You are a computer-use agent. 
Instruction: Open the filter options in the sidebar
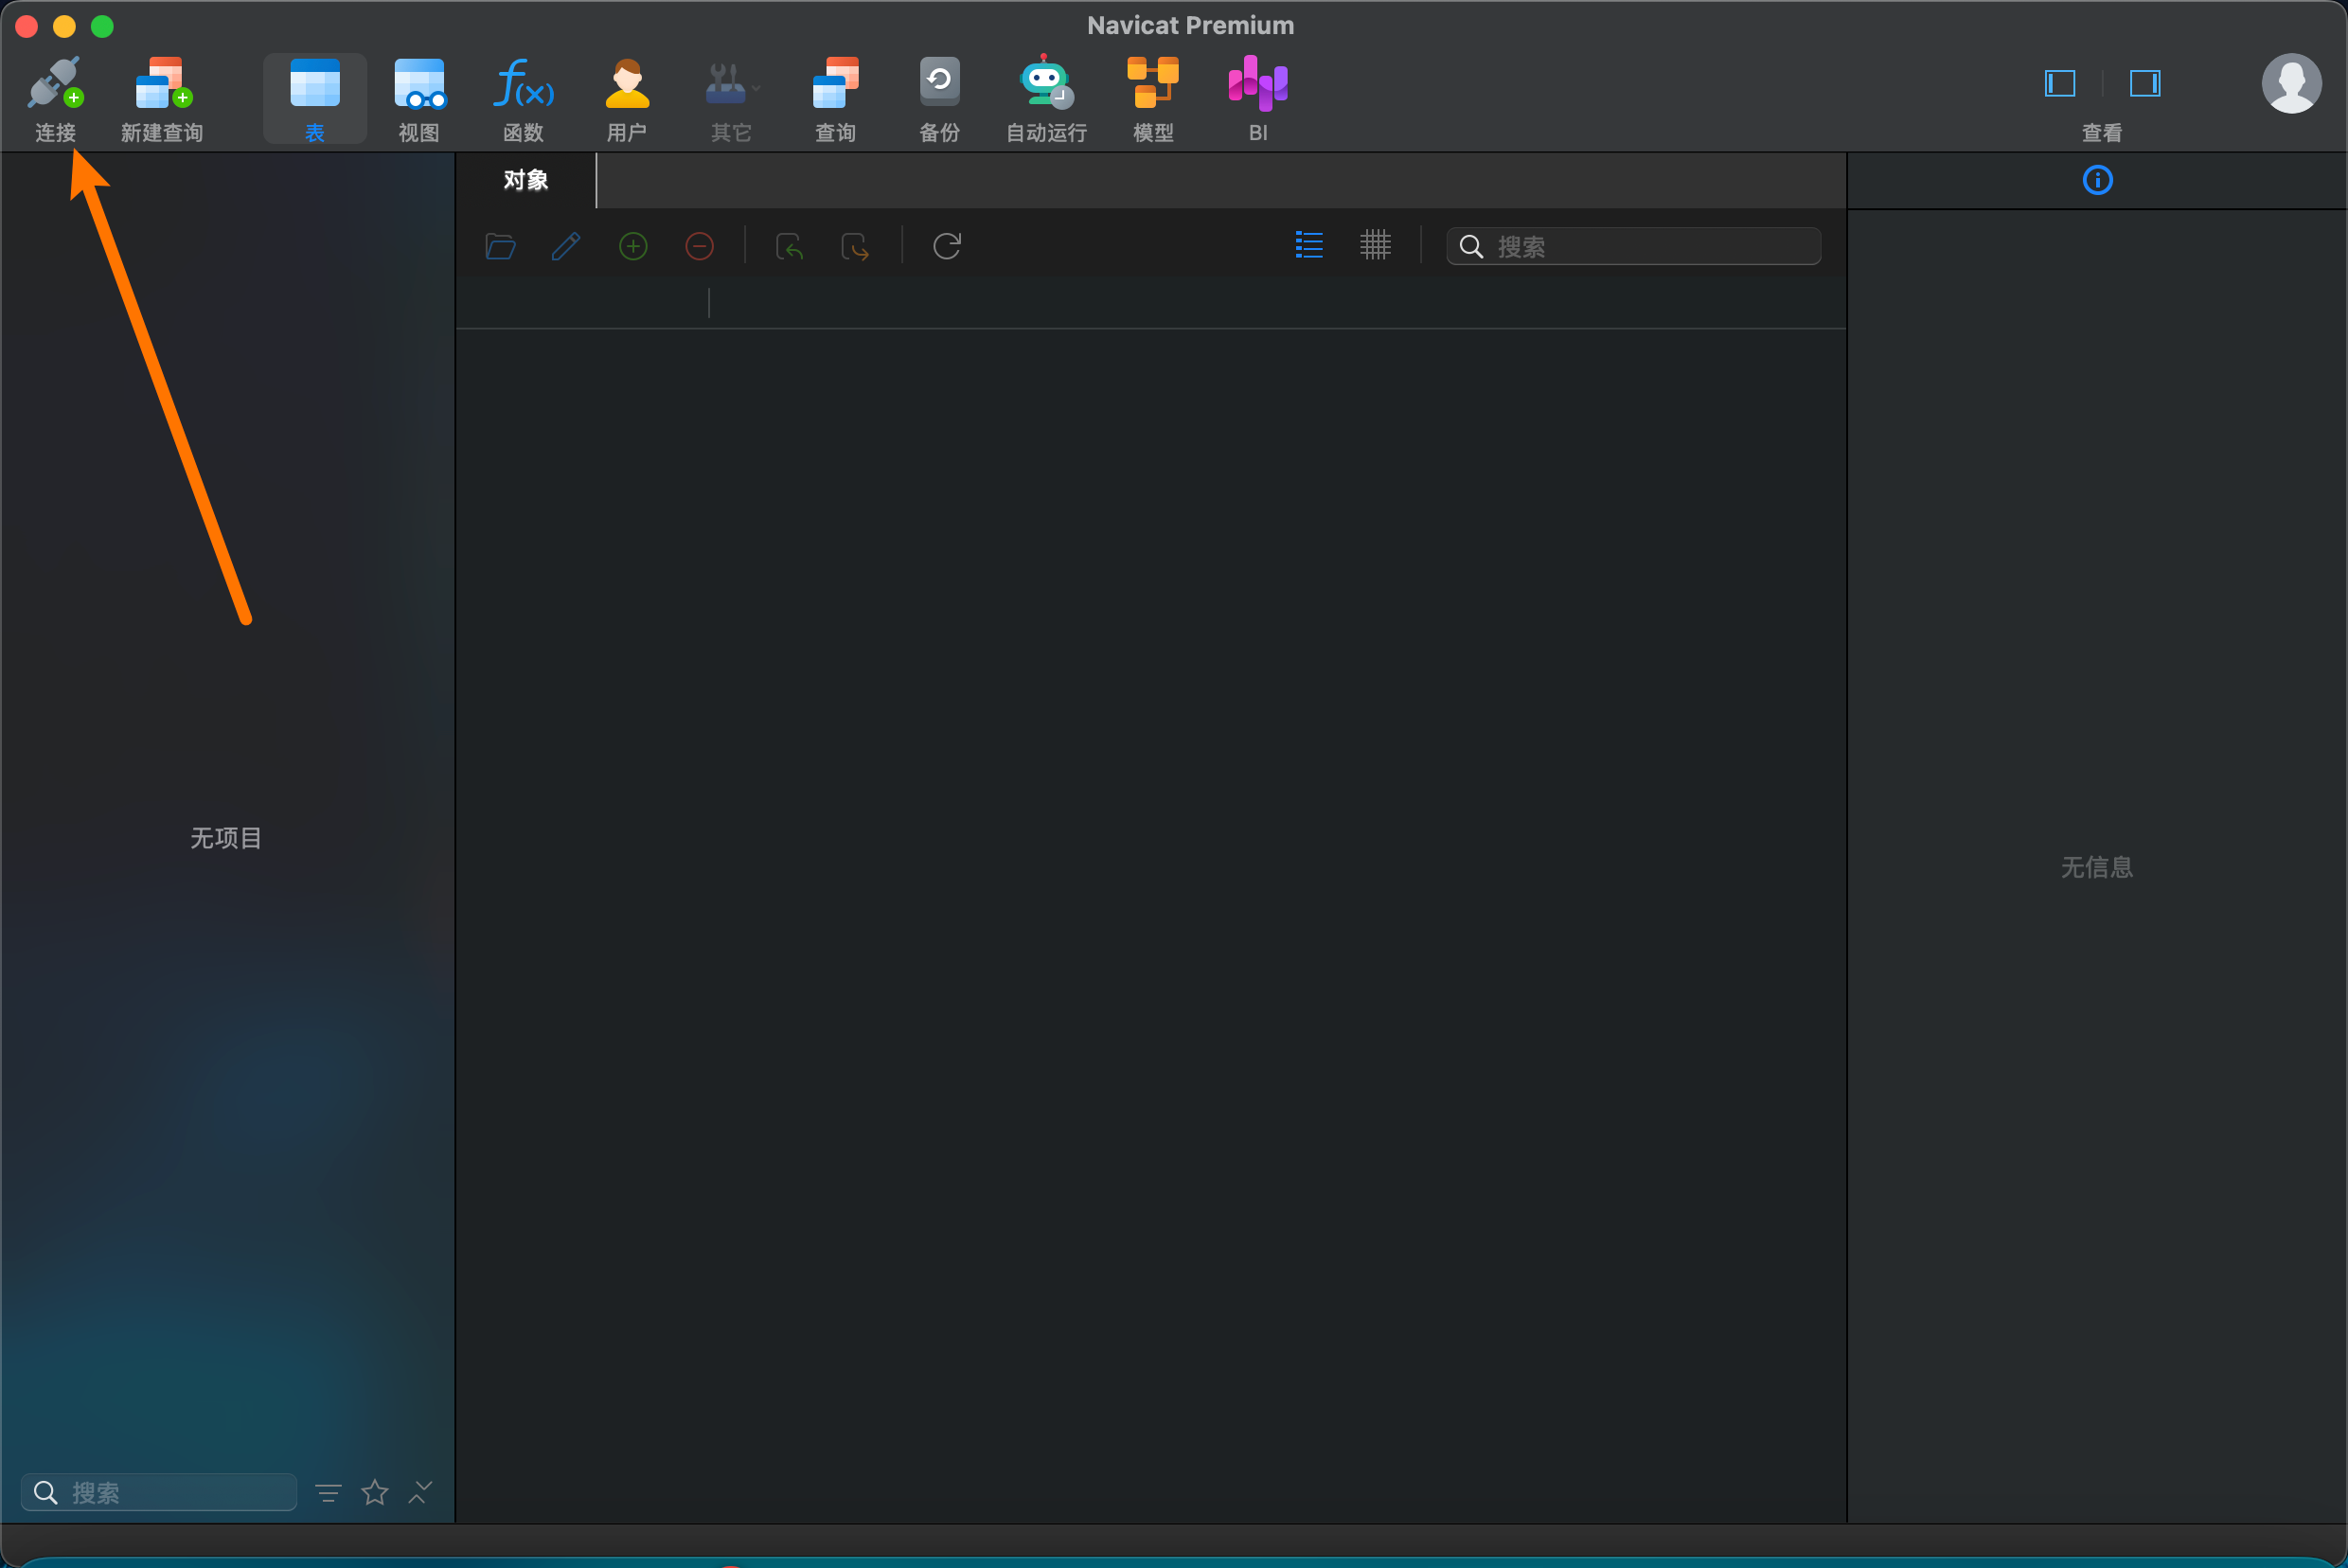click(328, 1493)
